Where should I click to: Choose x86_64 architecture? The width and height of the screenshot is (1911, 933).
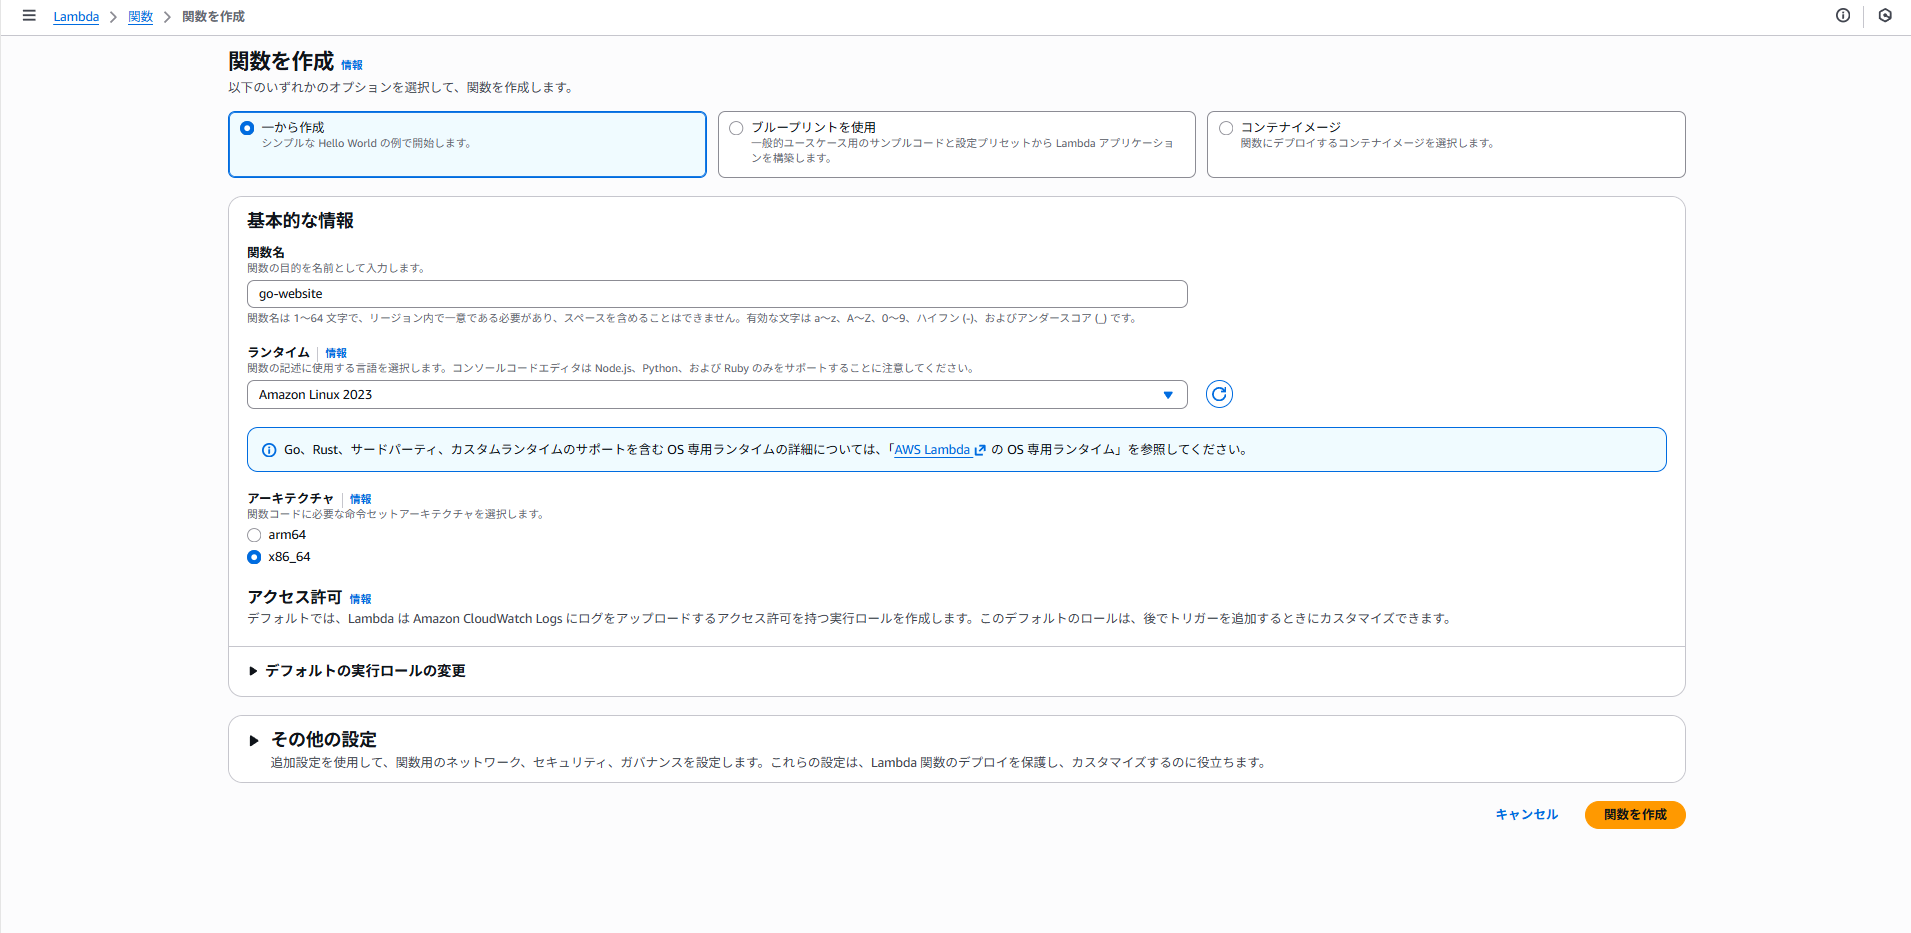pos(254,557)
